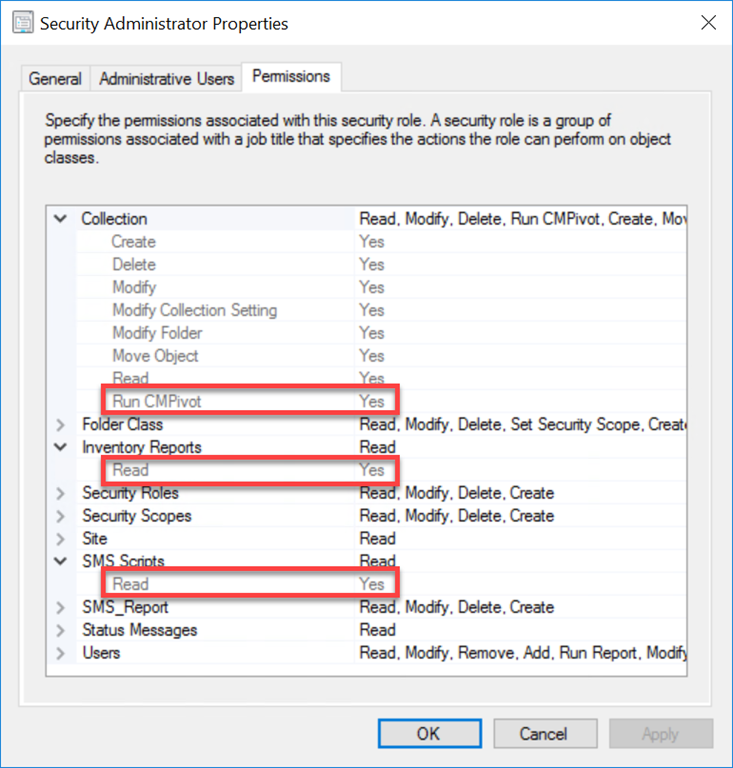The width and height of the screenshot is (733, 768).
Task: Collapse the Collection permissions node
Action: pyautogui.click(x=61, y=218)
